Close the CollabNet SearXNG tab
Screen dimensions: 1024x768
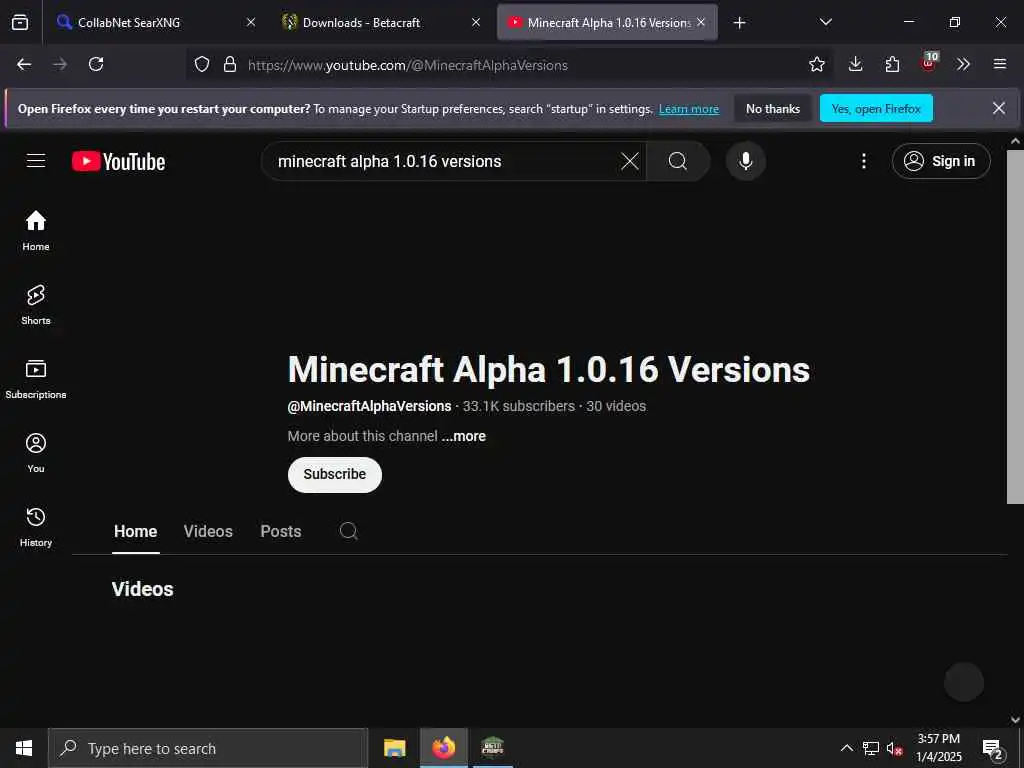click(251, 23)
